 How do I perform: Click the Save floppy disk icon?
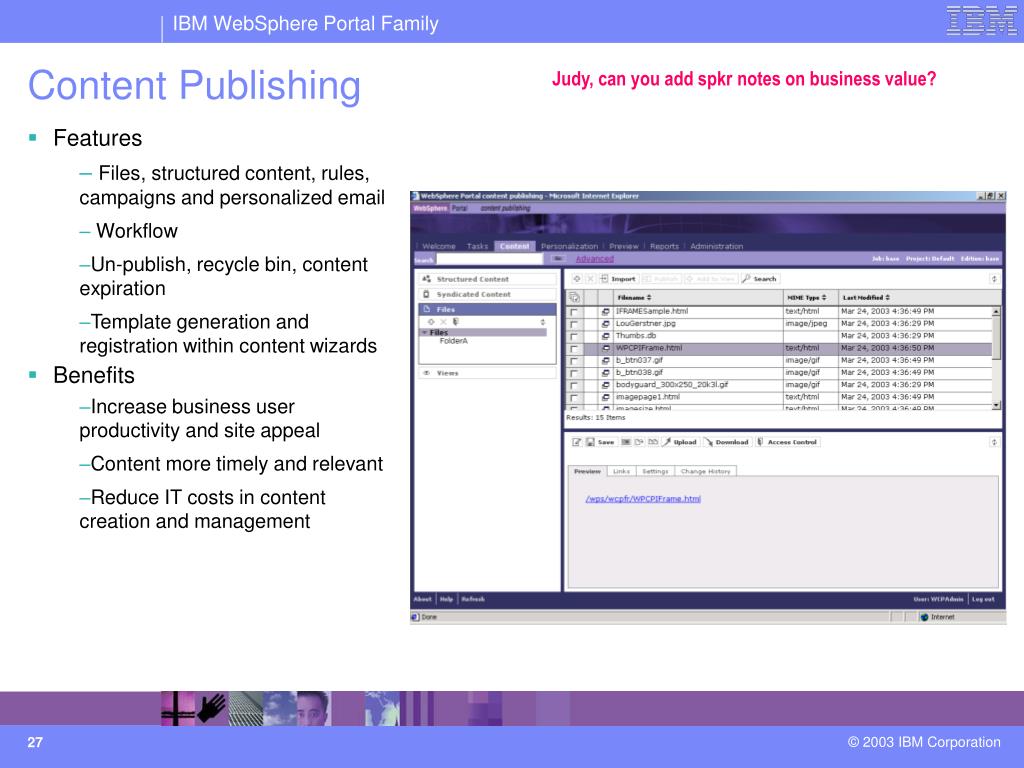pyautogui.click(x=590, y=442)
